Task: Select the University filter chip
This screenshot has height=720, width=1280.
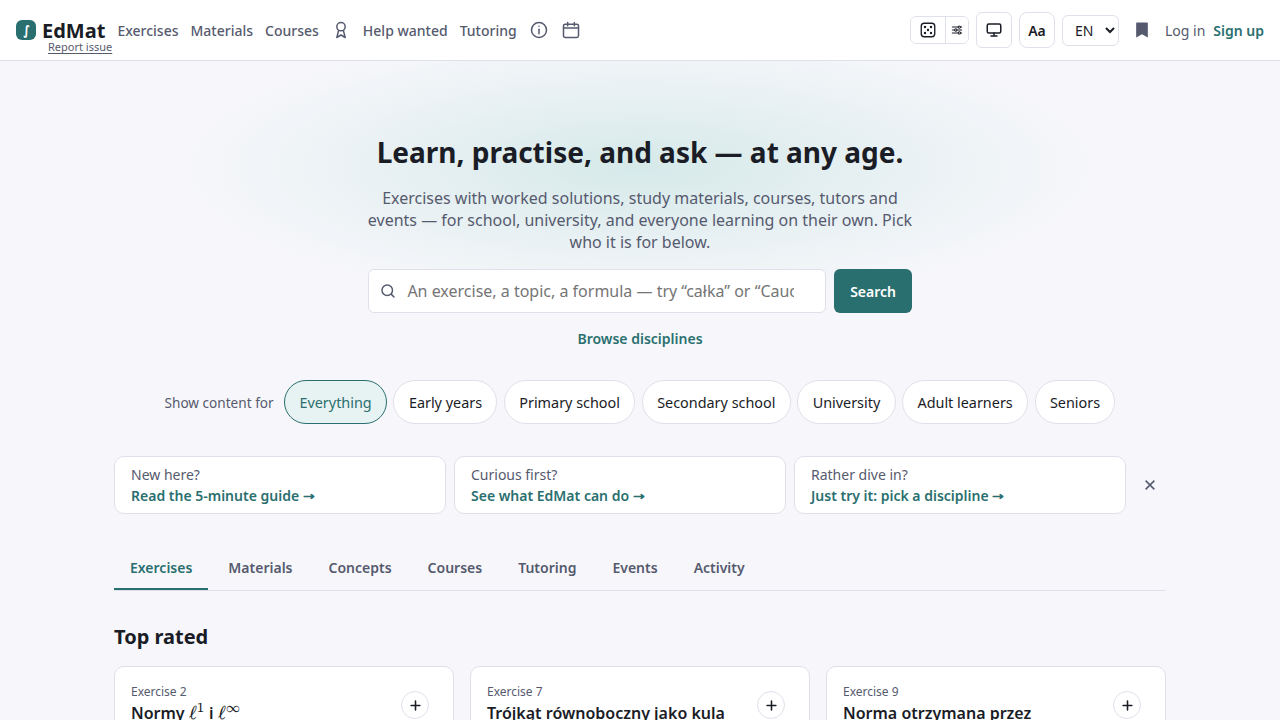Action: pos(846,402)
